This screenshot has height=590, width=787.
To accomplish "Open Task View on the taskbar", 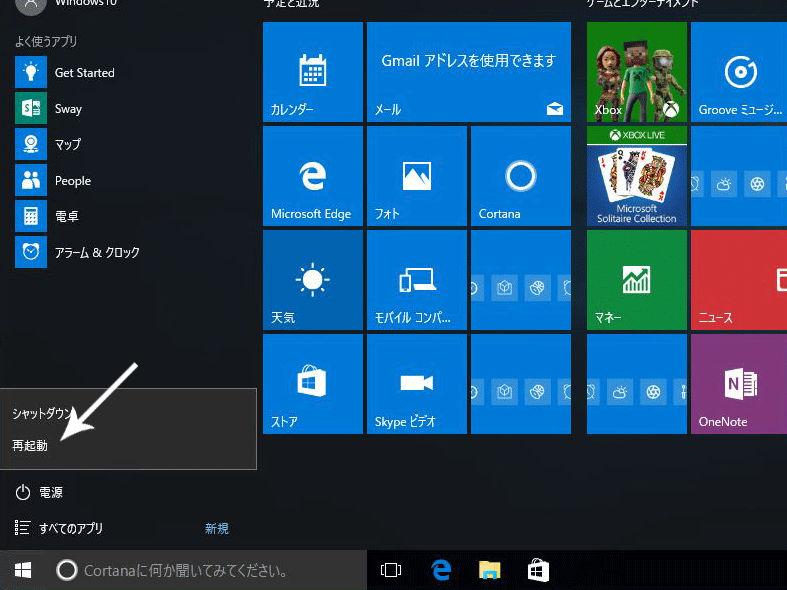I will tap(390, 570).
